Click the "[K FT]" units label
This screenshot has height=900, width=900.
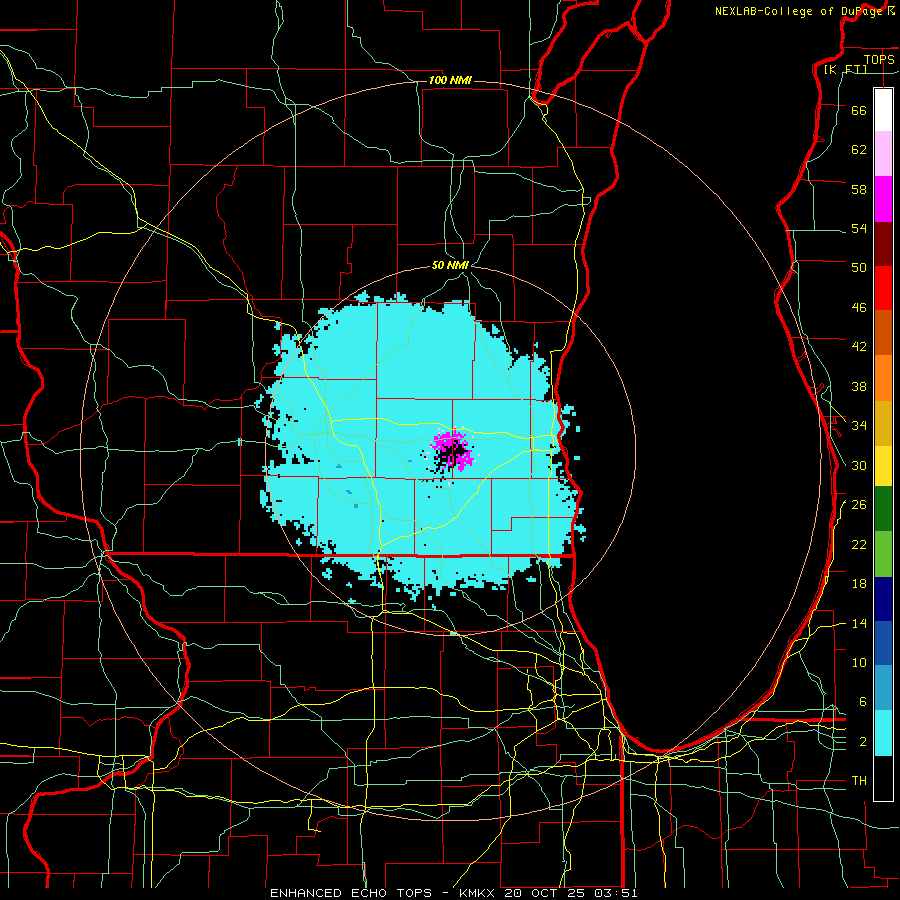click(845, 70)
